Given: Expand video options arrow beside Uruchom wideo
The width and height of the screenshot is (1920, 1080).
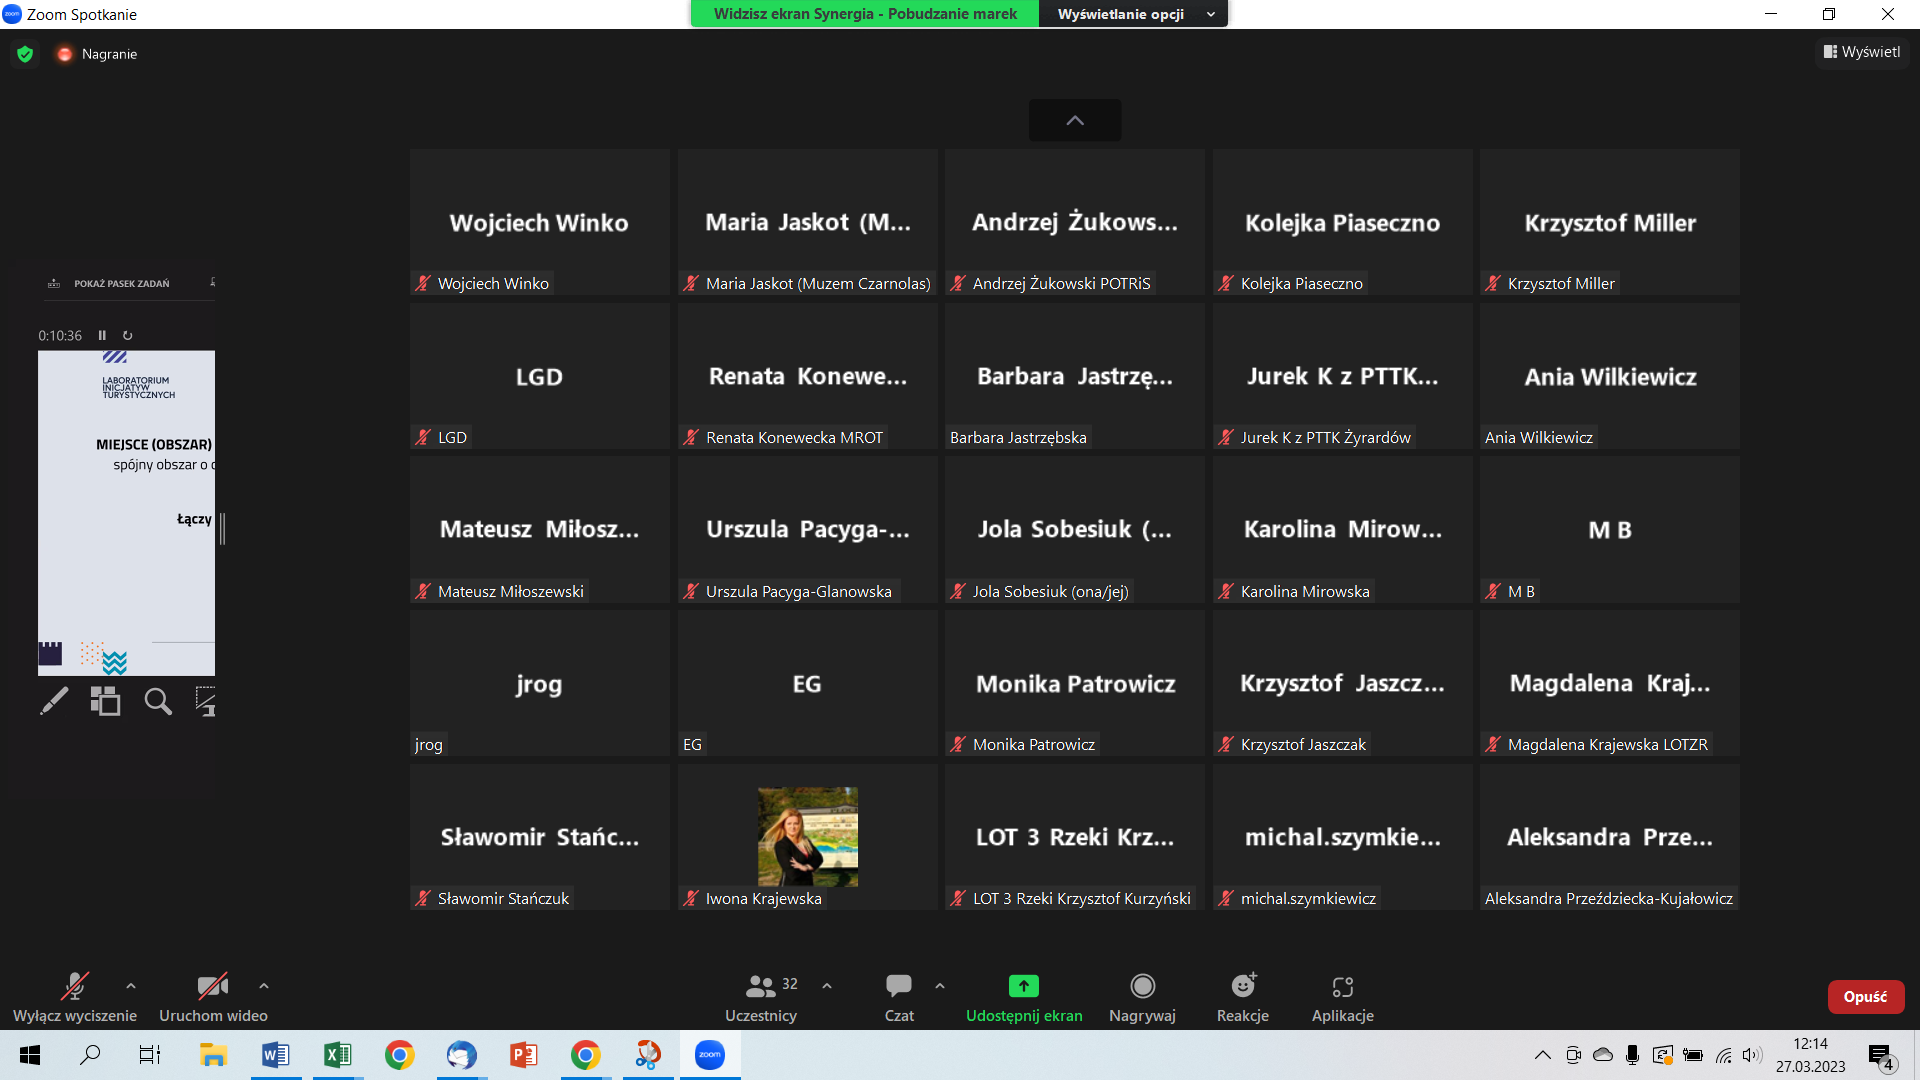Looking at the screenshot, I should tap(264, 986).
